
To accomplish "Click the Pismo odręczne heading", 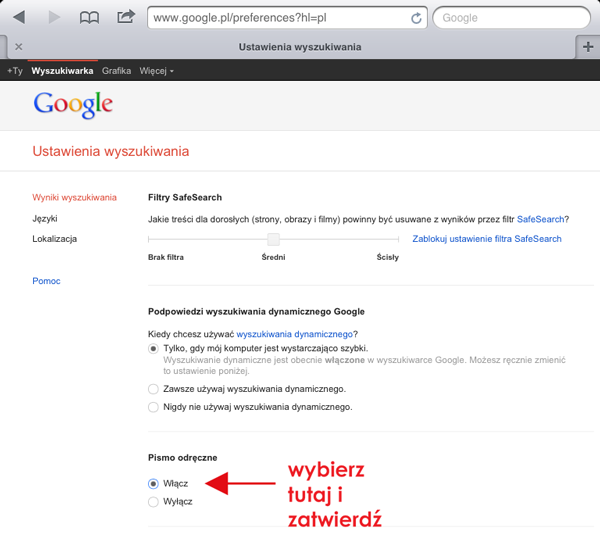I will point(183,458).
